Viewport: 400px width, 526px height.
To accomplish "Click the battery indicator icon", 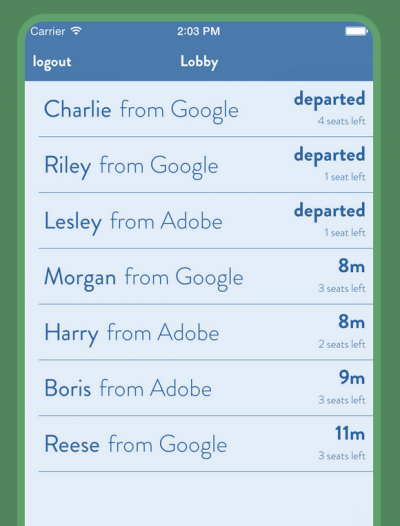I will click(357, 32).
